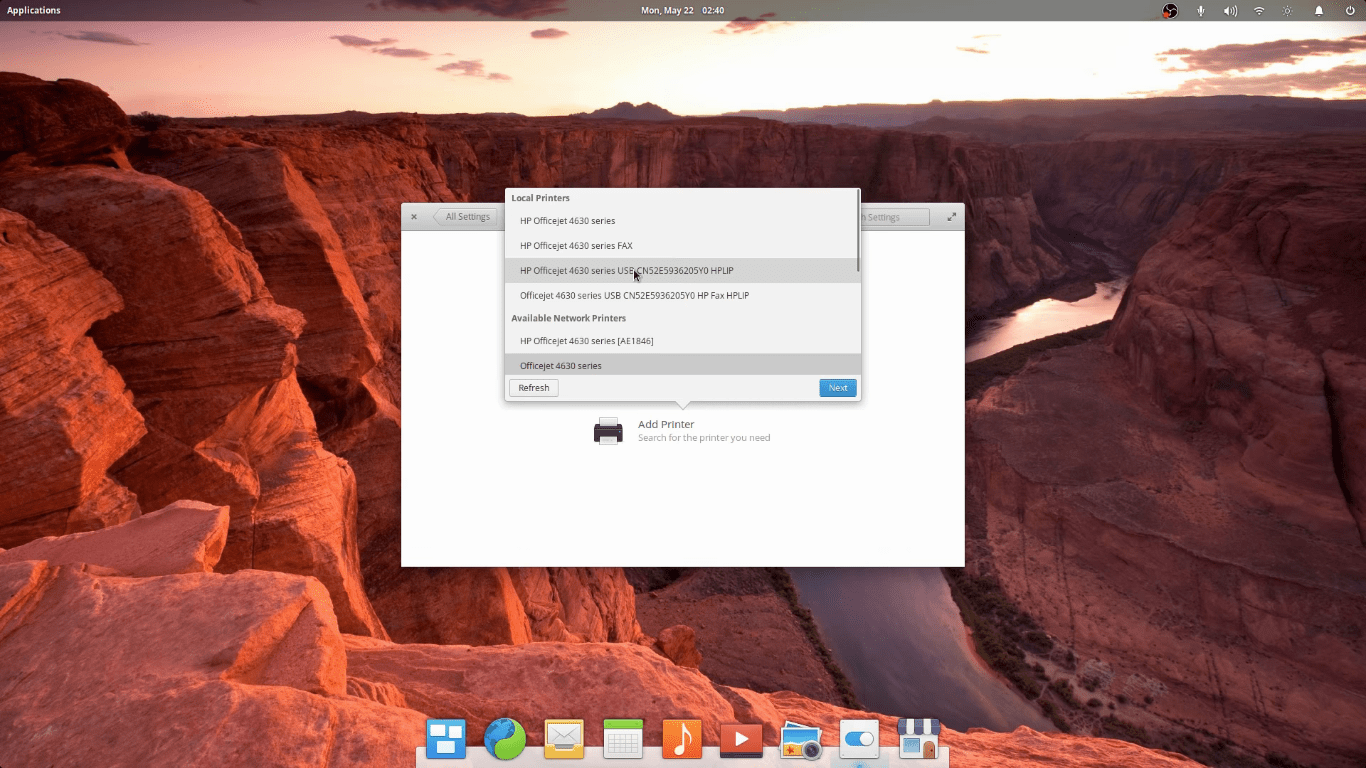Open the AppCenter store from the dock

918,739
